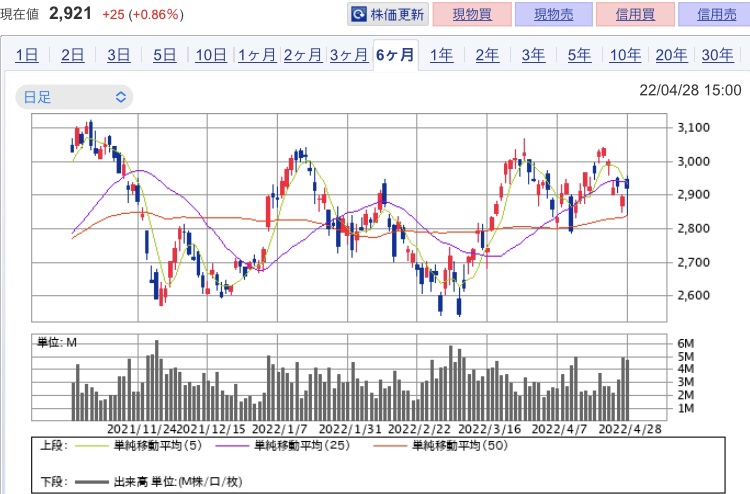This screenshot has width=750, height=494.
Task: Click the up-down chevron beside 日足
Action: click(121, 97)
